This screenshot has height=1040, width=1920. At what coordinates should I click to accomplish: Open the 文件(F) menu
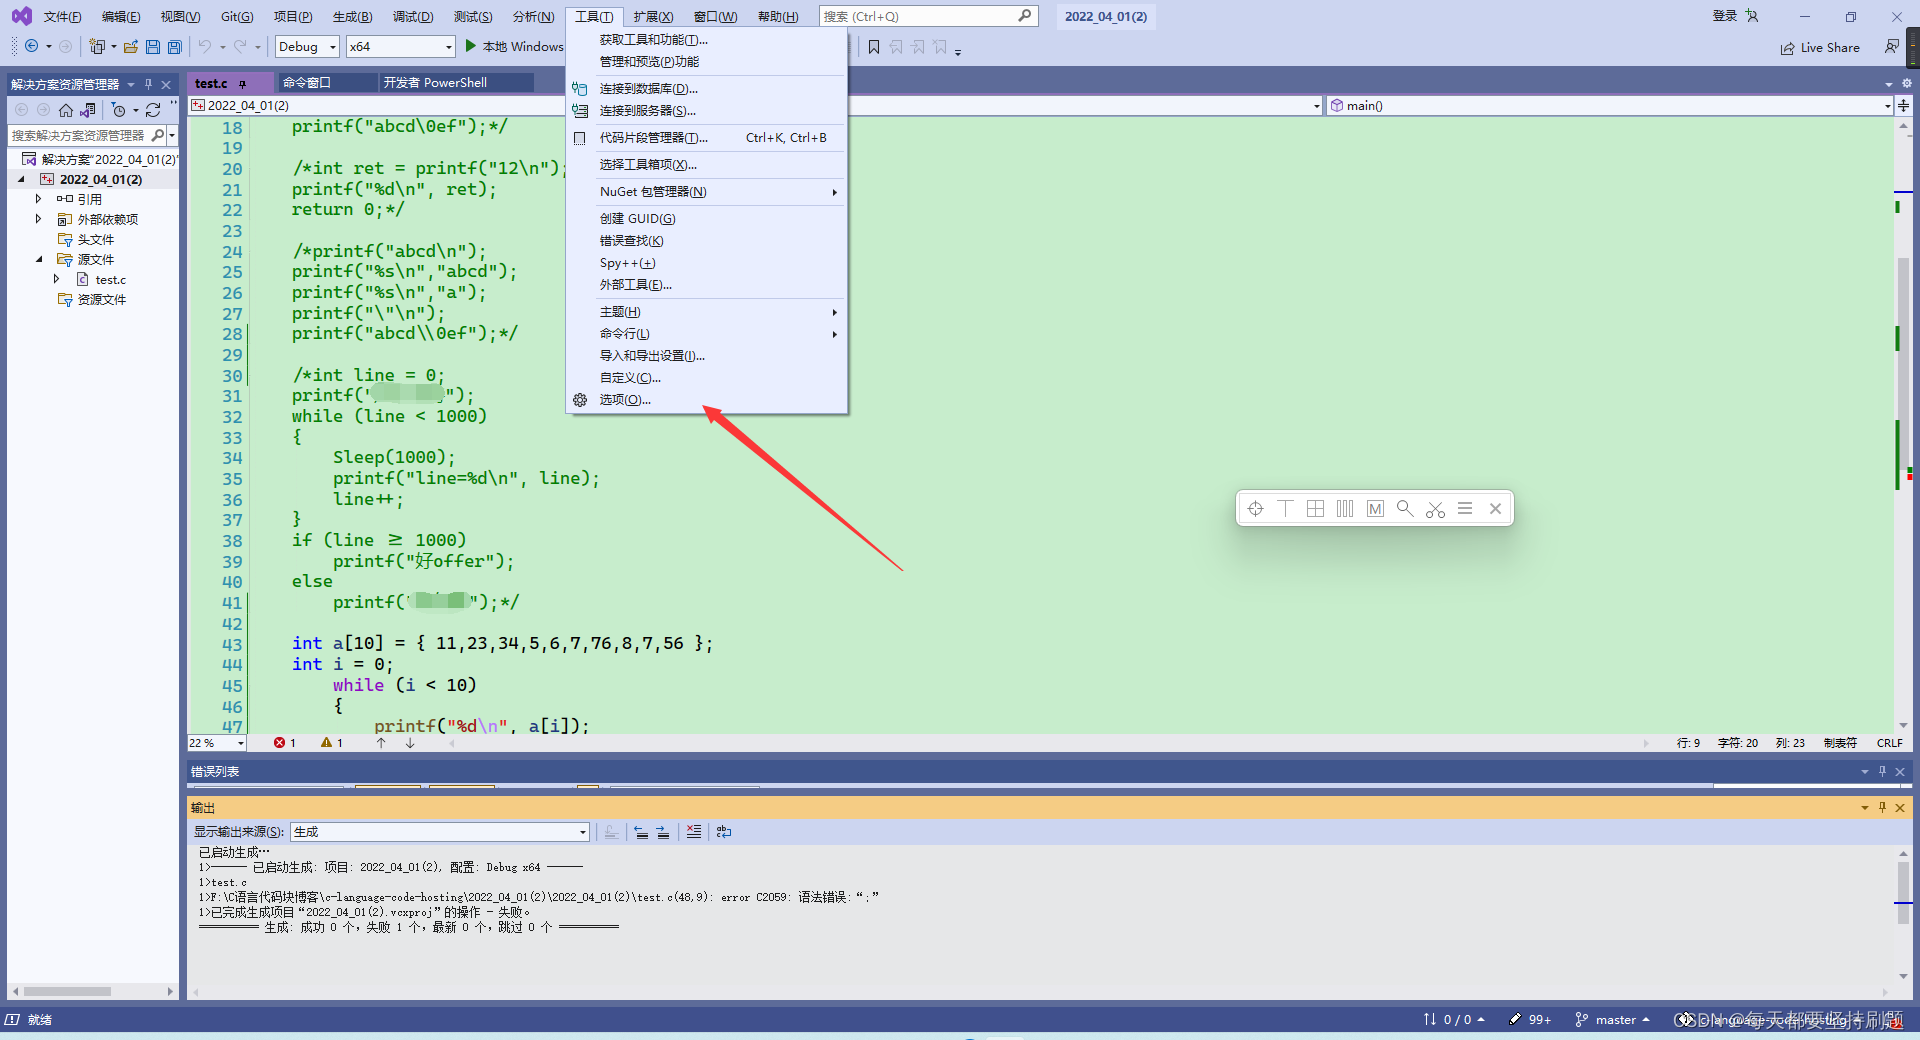click(62, 17)
